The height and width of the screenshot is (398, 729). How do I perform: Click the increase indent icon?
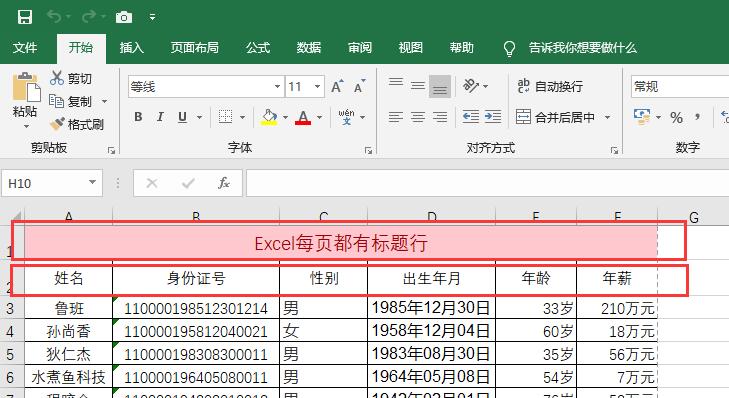click(x=493, y=117)
